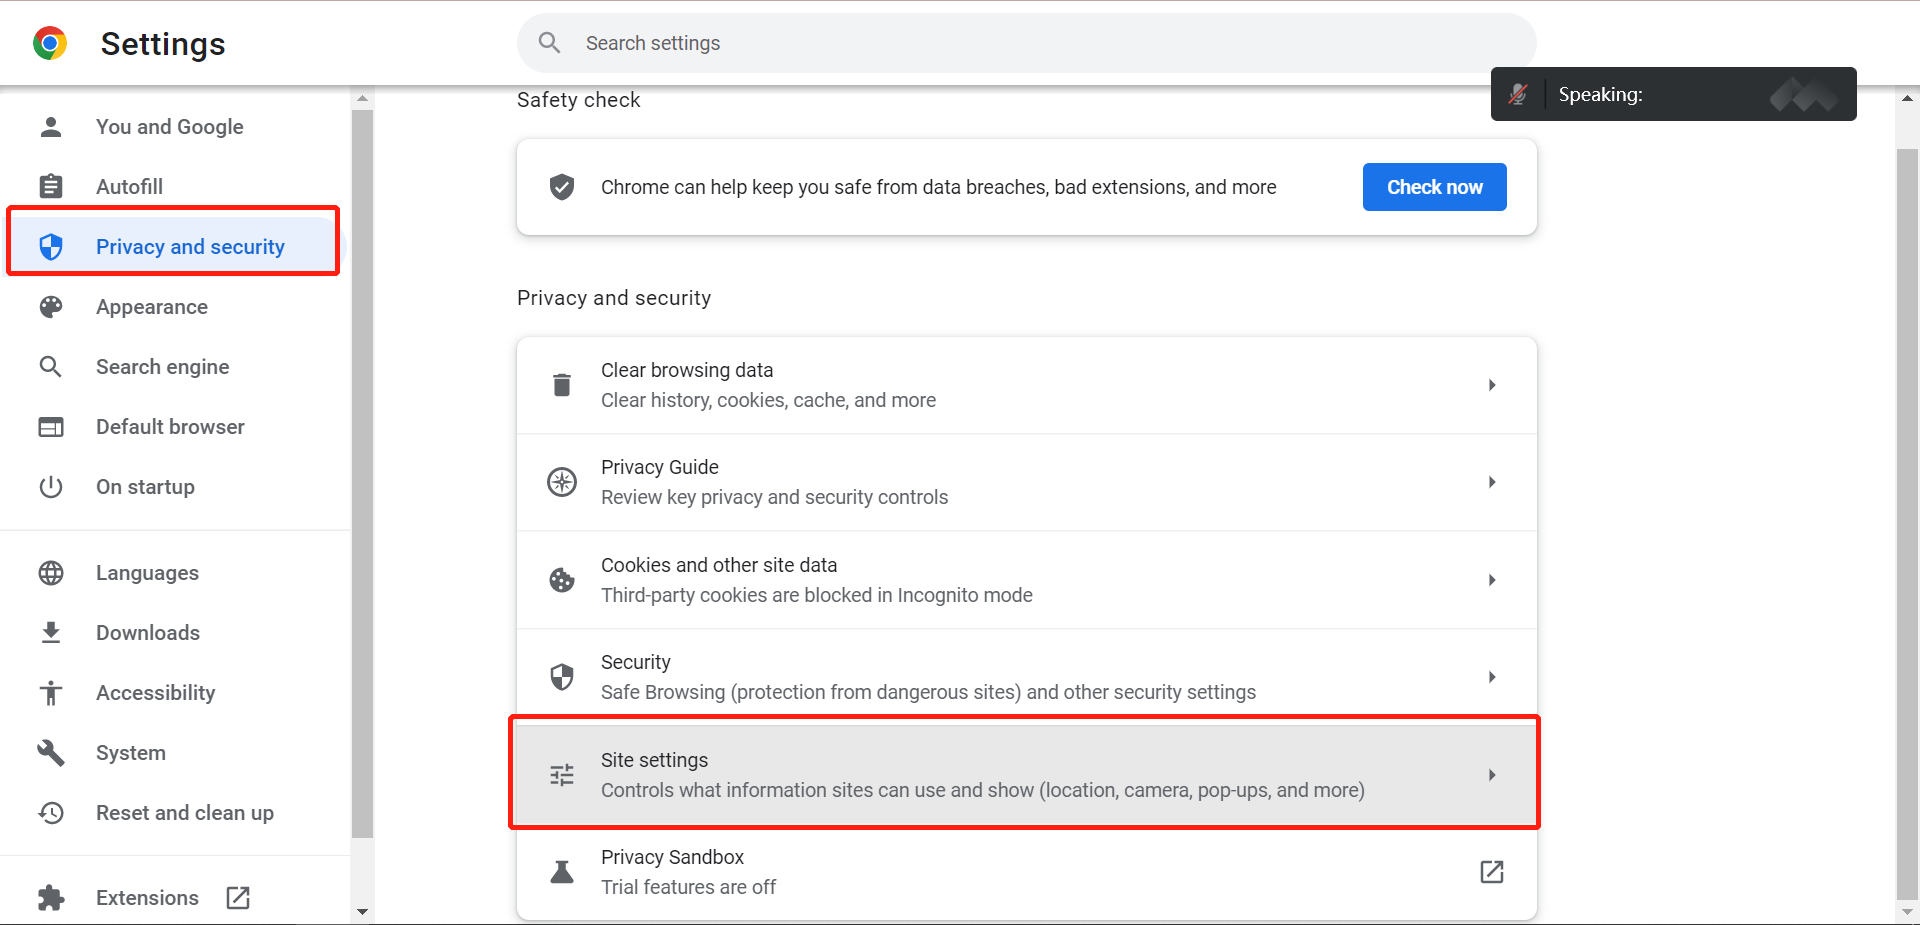Screen dimensions: 1920x925
Task: Click the Chrome logo icon
Action: click(x=50, y=43)
